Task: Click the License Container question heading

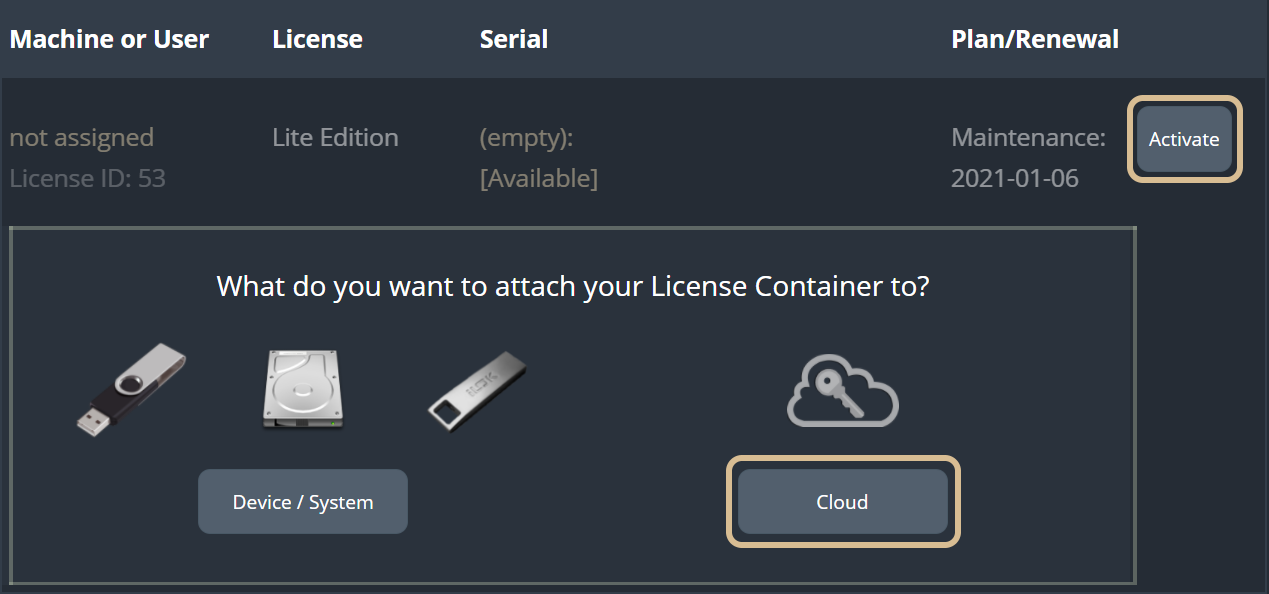Action: pyautogui.click(x=573, y=287)
